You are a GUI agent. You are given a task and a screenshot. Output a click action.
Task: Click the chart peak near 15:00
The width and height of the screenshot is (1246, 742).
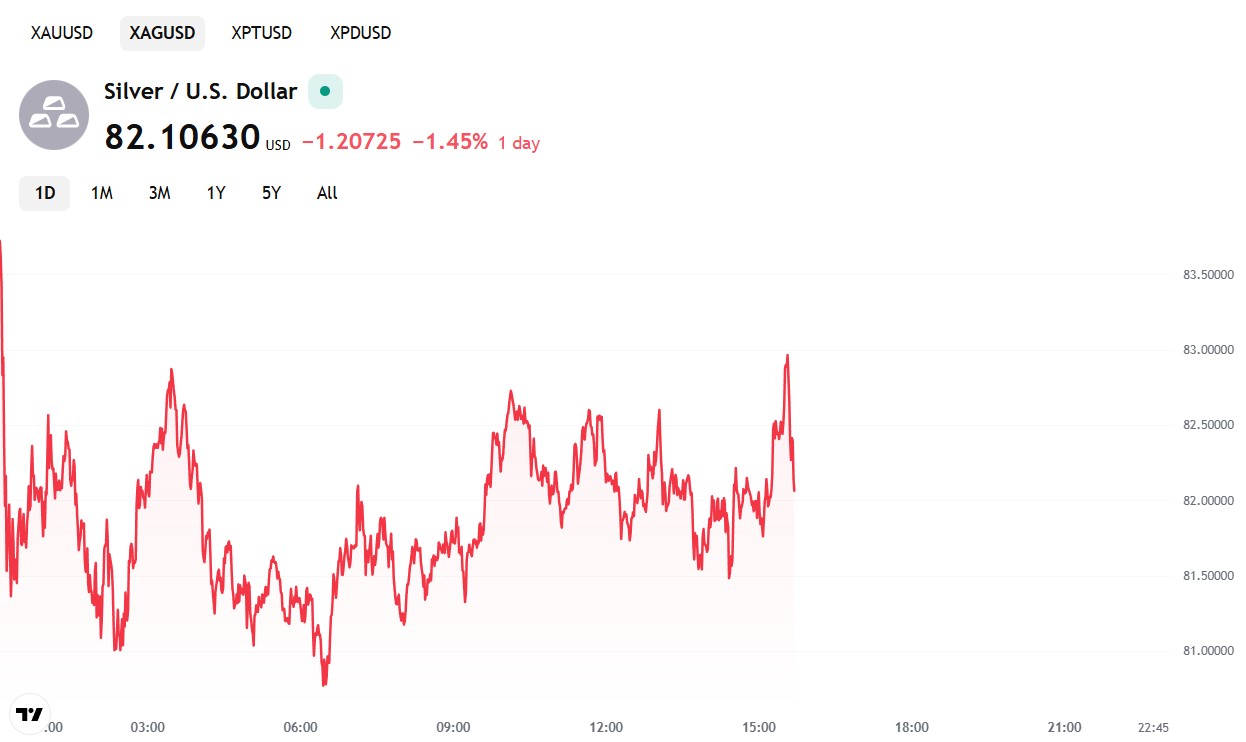point(787,355)
